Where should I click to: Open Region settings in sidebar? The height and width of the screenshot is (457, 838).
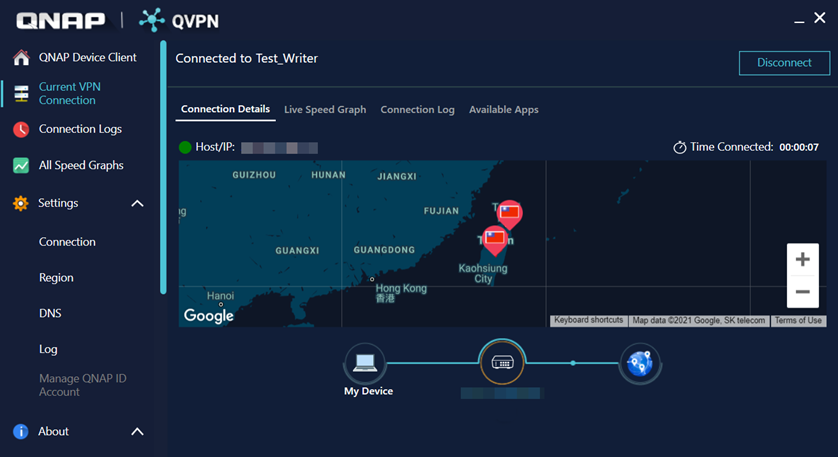56,277
